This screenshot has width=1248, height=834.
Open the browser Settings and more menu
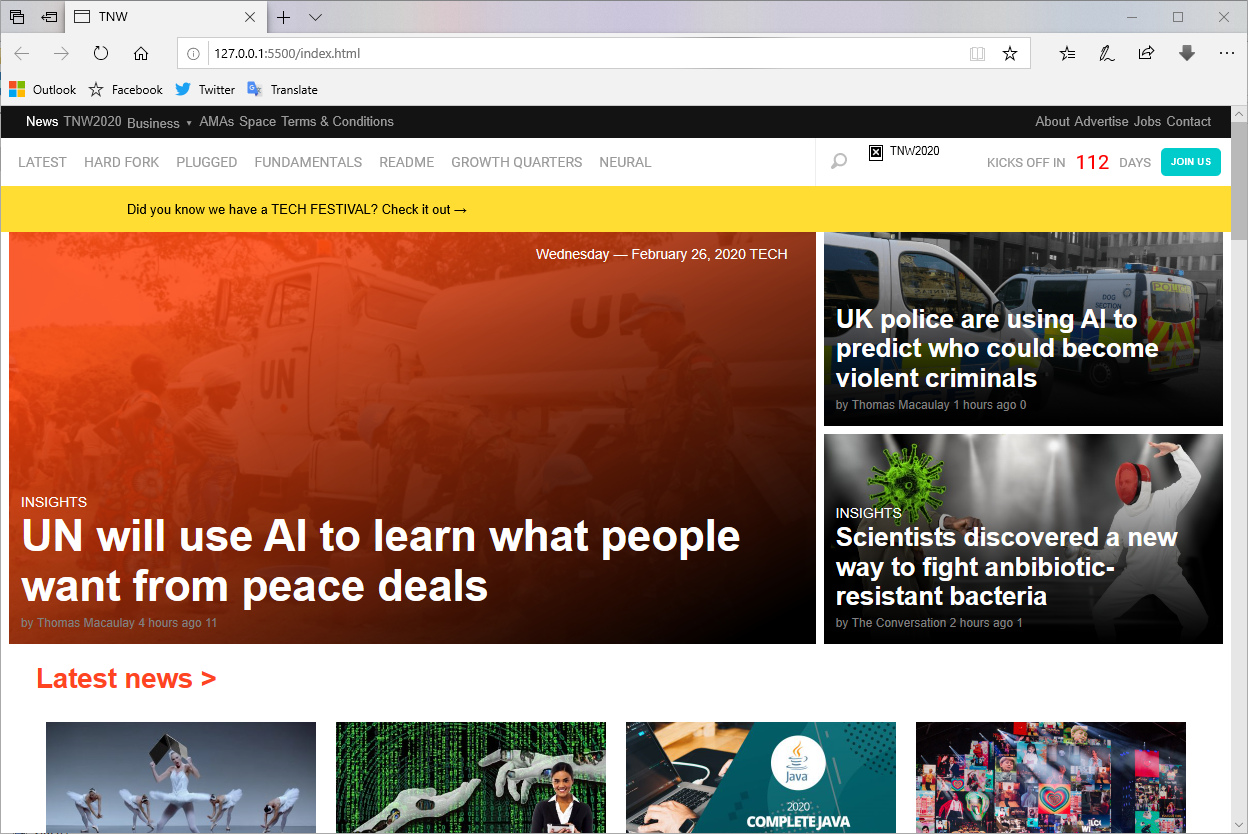click(1227, 53)
